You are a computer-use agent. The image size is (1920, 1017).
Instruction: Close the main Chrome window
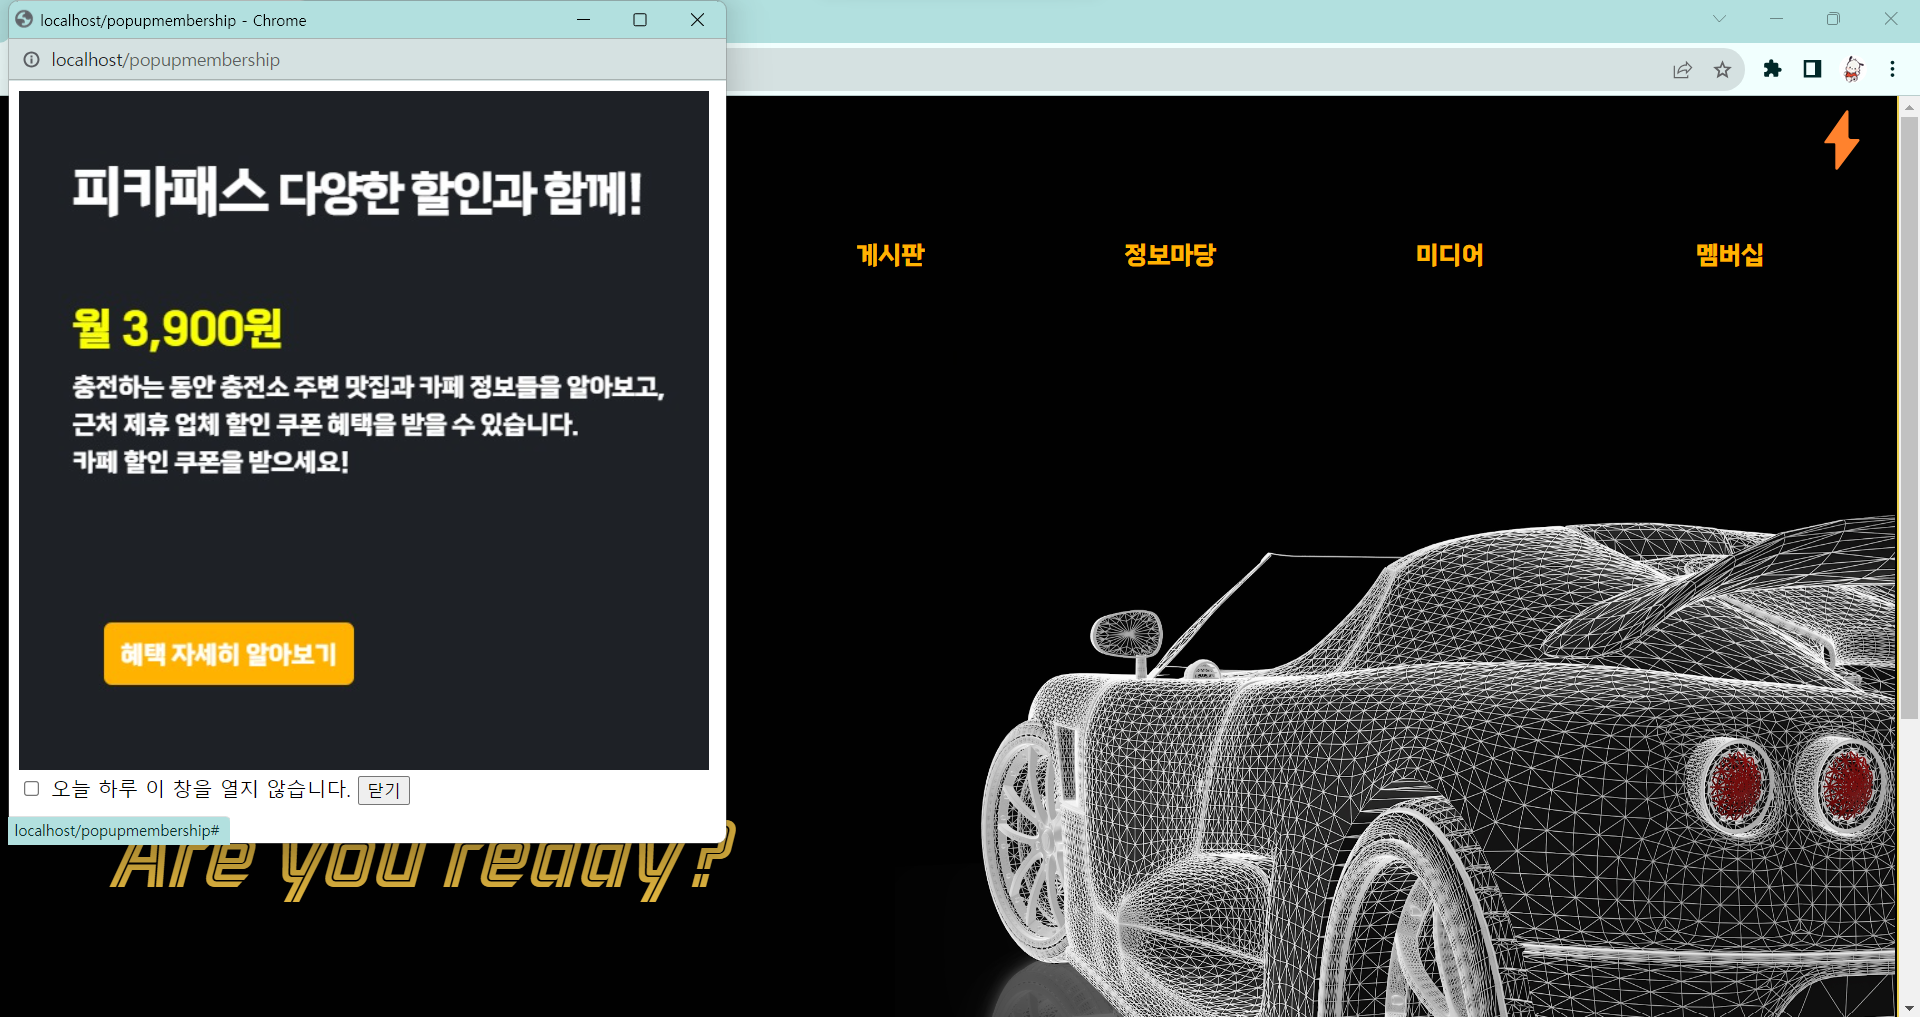1890,19
